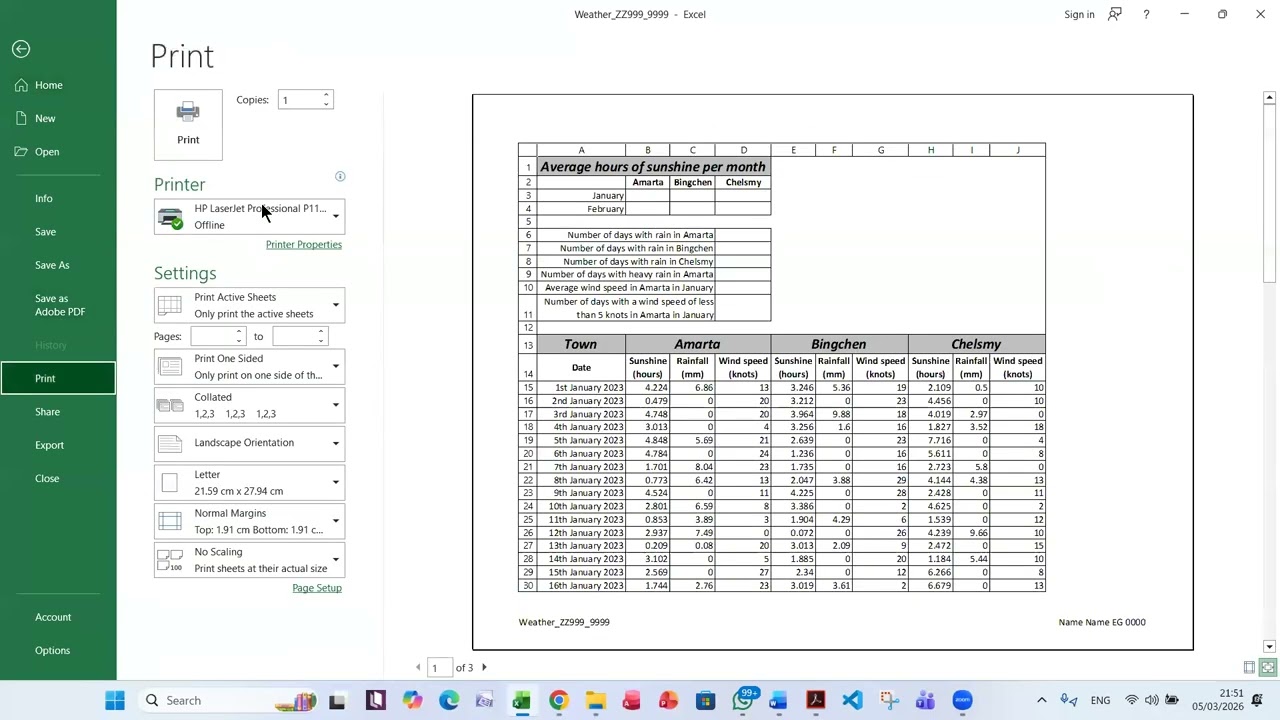Open Help question mark icon
The width and height of the screenshot is (1280, 720).
(1146, 14)
